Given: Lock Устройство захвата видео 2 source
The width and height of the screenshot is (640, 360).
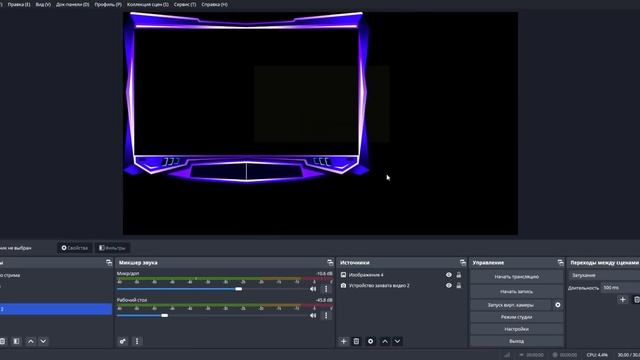Looking at the screenshot, I should tap(459, 286).
